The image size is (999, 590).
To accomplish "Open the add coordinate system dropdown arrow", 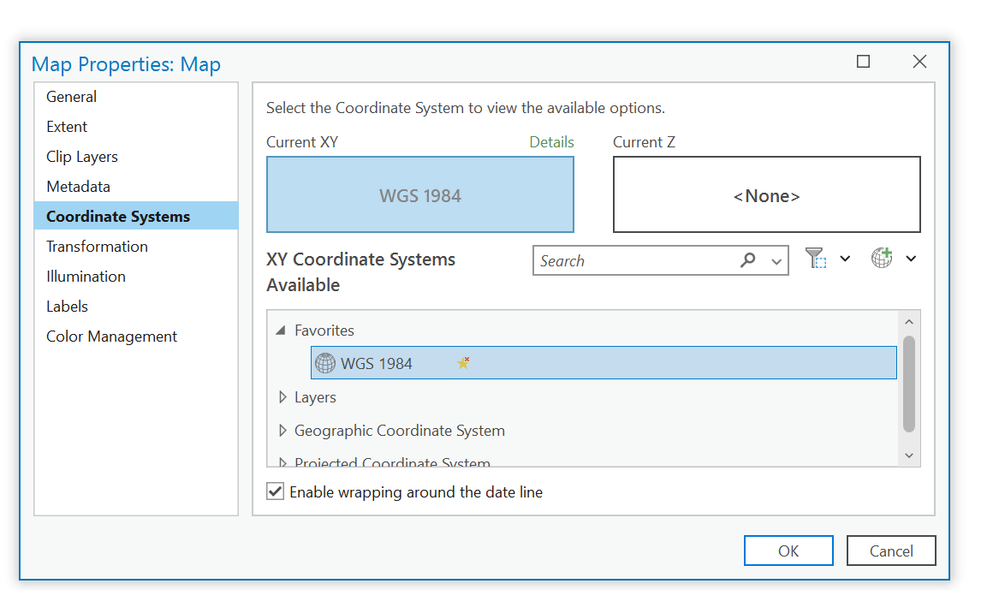I will (x=911, y=259).
